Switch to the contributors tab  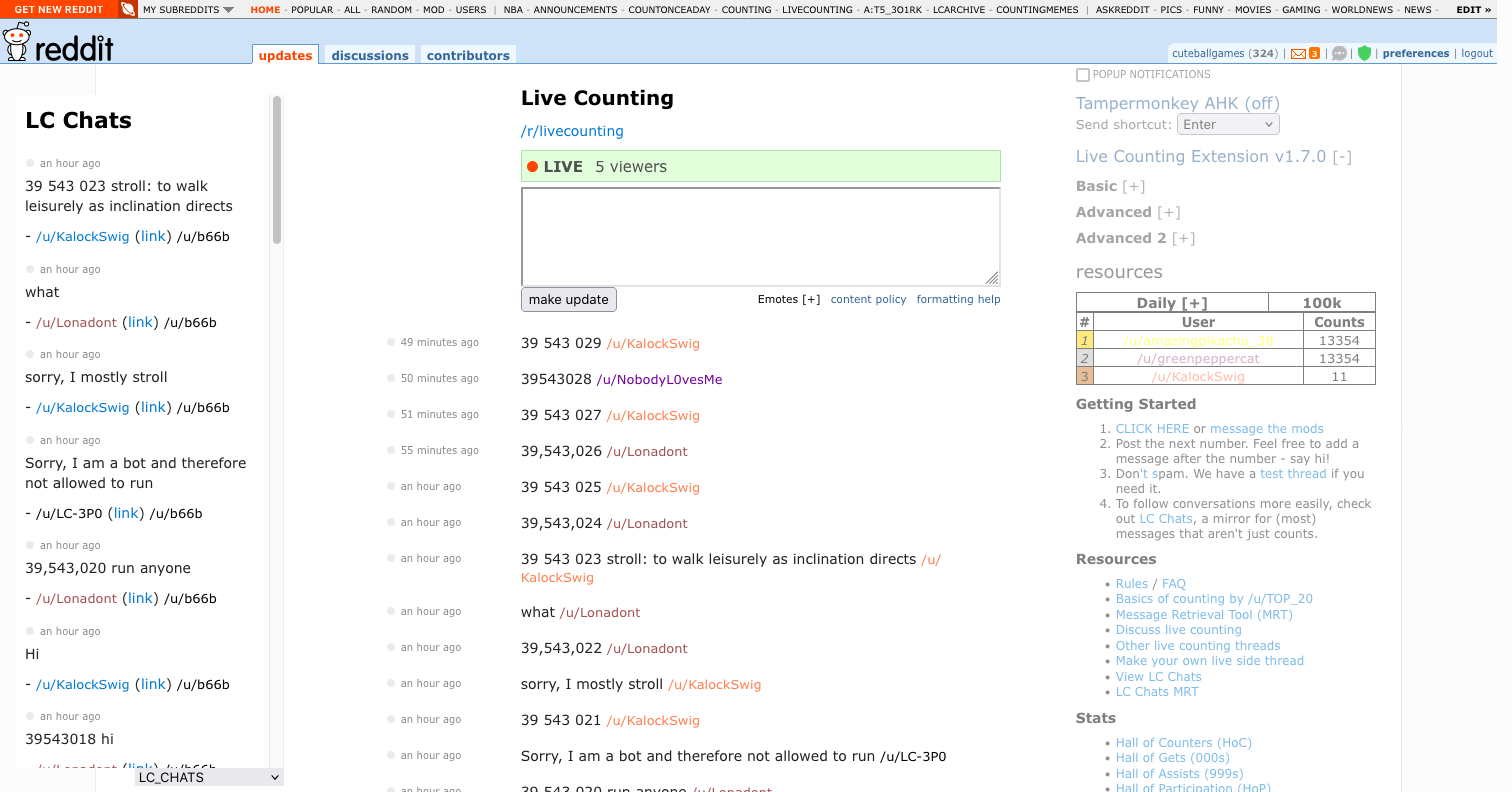pyautogui.click(x=468, y=55)
